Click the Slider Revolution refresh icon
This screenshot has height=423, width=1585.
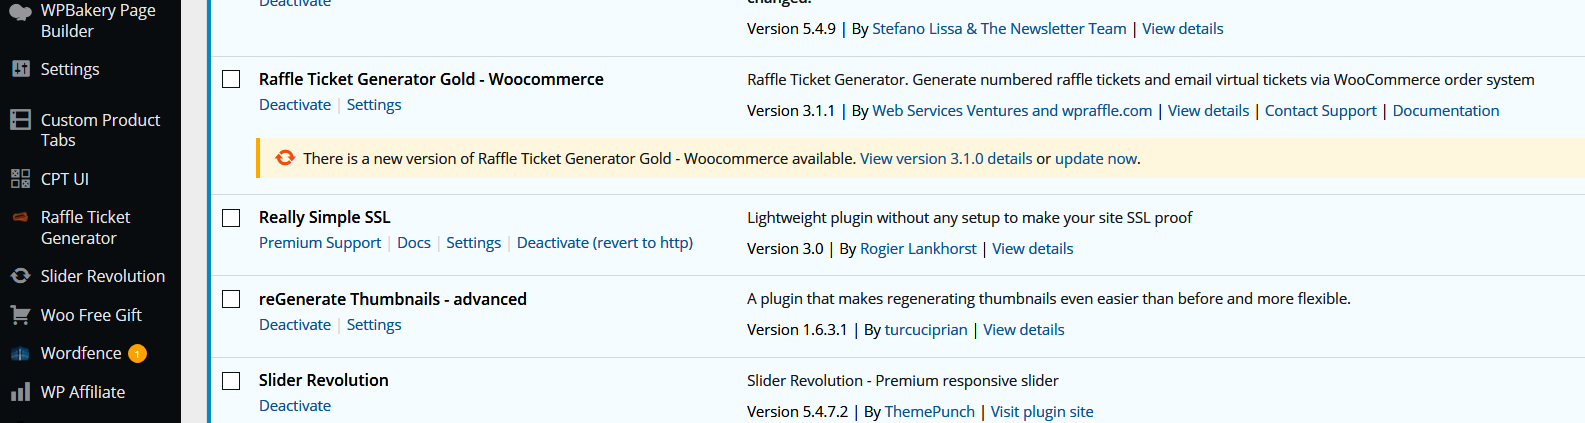click(x=20, y=276)
